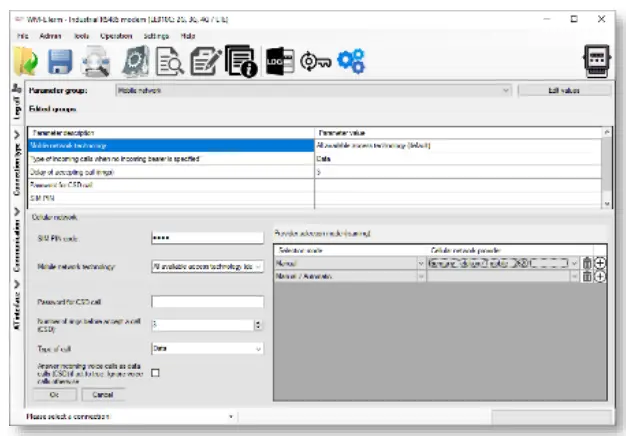Click the Edit values button
Image resolution: width=626 pixels, height=436 pixels.
pyautogui.click(x=564, y=91)
